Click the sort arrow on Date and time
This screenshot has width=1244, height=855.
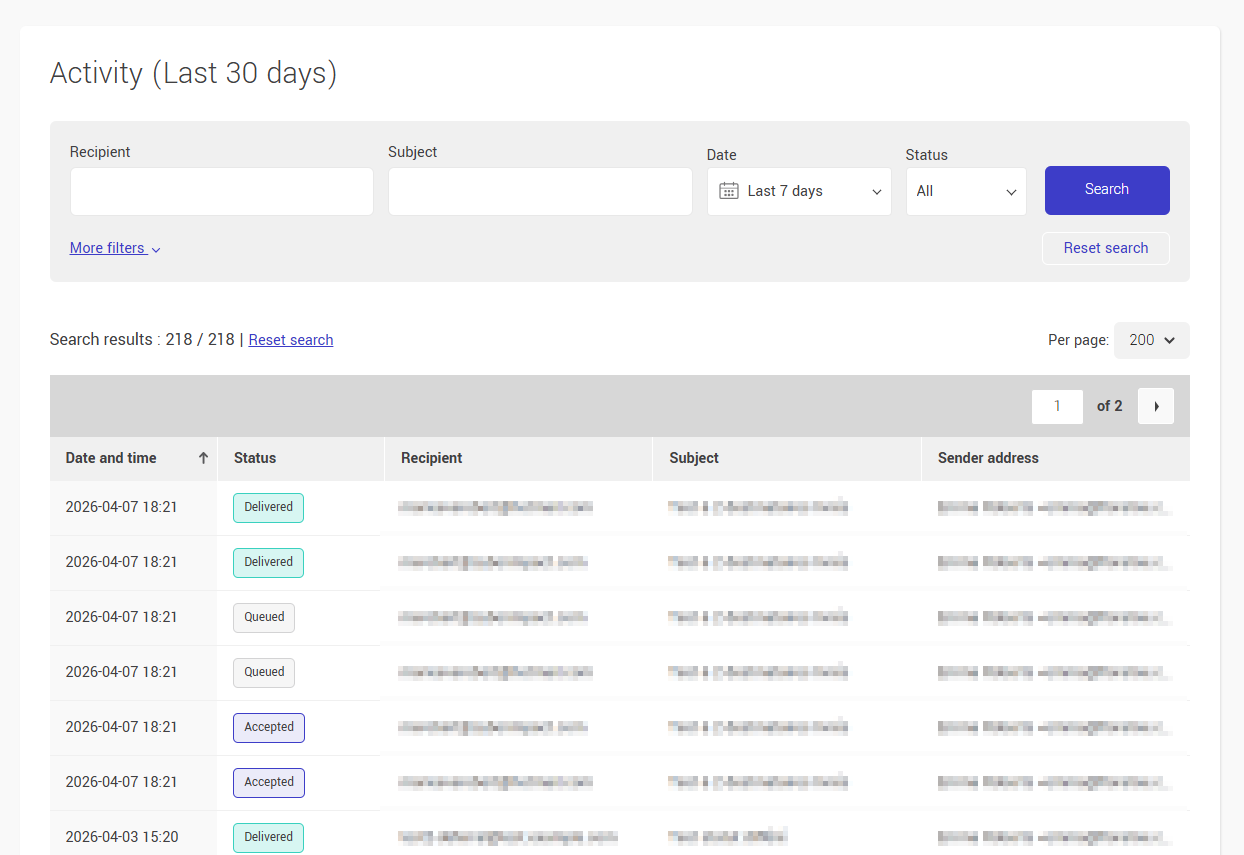[x=203, y=458]
